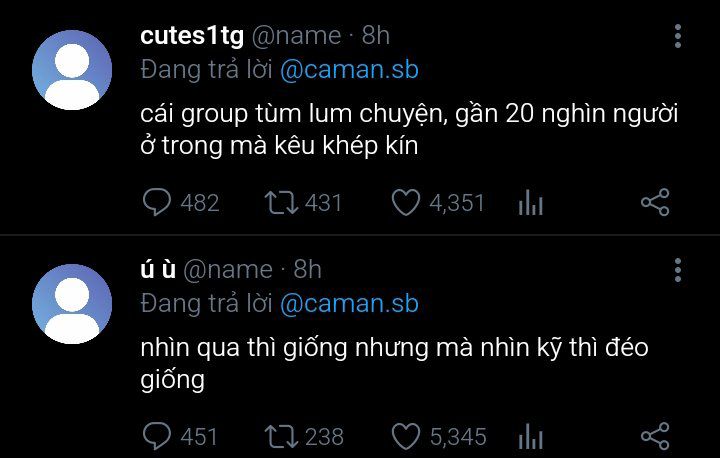The image size is (720, 458).
Task: Open @caman.sb link in second reply
Action: [x=349, y=304]
